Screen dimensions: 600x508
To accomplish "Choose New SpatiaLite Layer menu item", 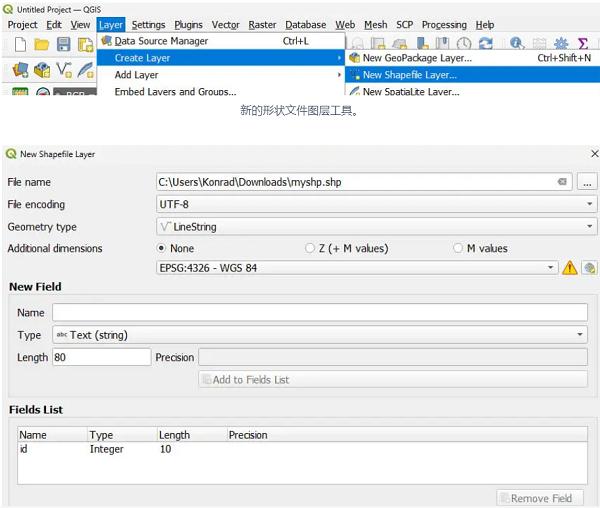I will [473, 91].
